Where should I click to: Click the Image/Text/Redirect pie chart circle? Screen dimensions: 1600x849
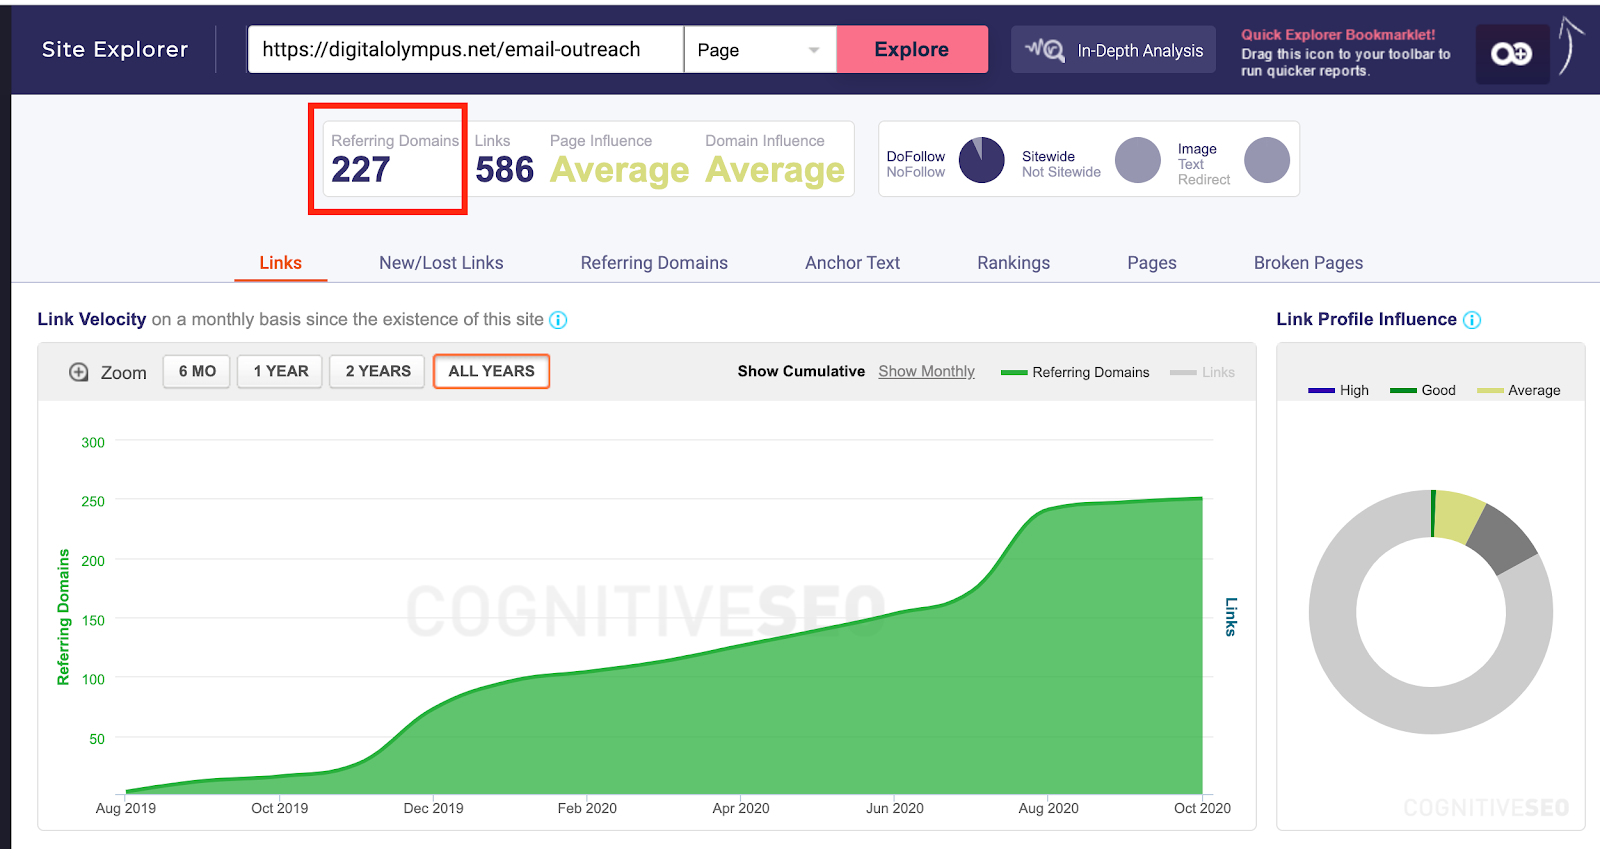pos(1267,160)
